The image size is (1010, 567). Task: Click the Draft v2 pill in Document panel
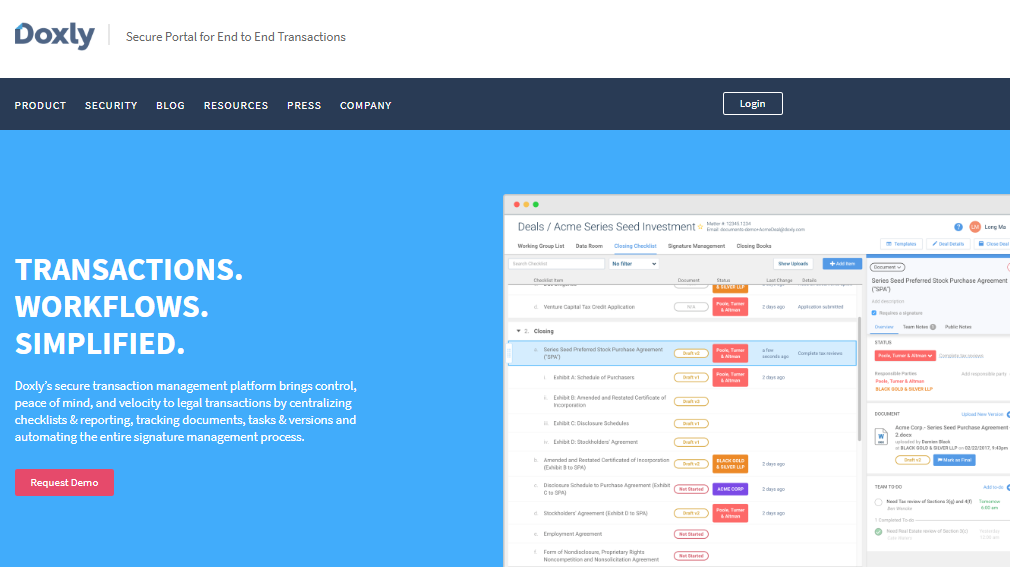click(912, 460)
